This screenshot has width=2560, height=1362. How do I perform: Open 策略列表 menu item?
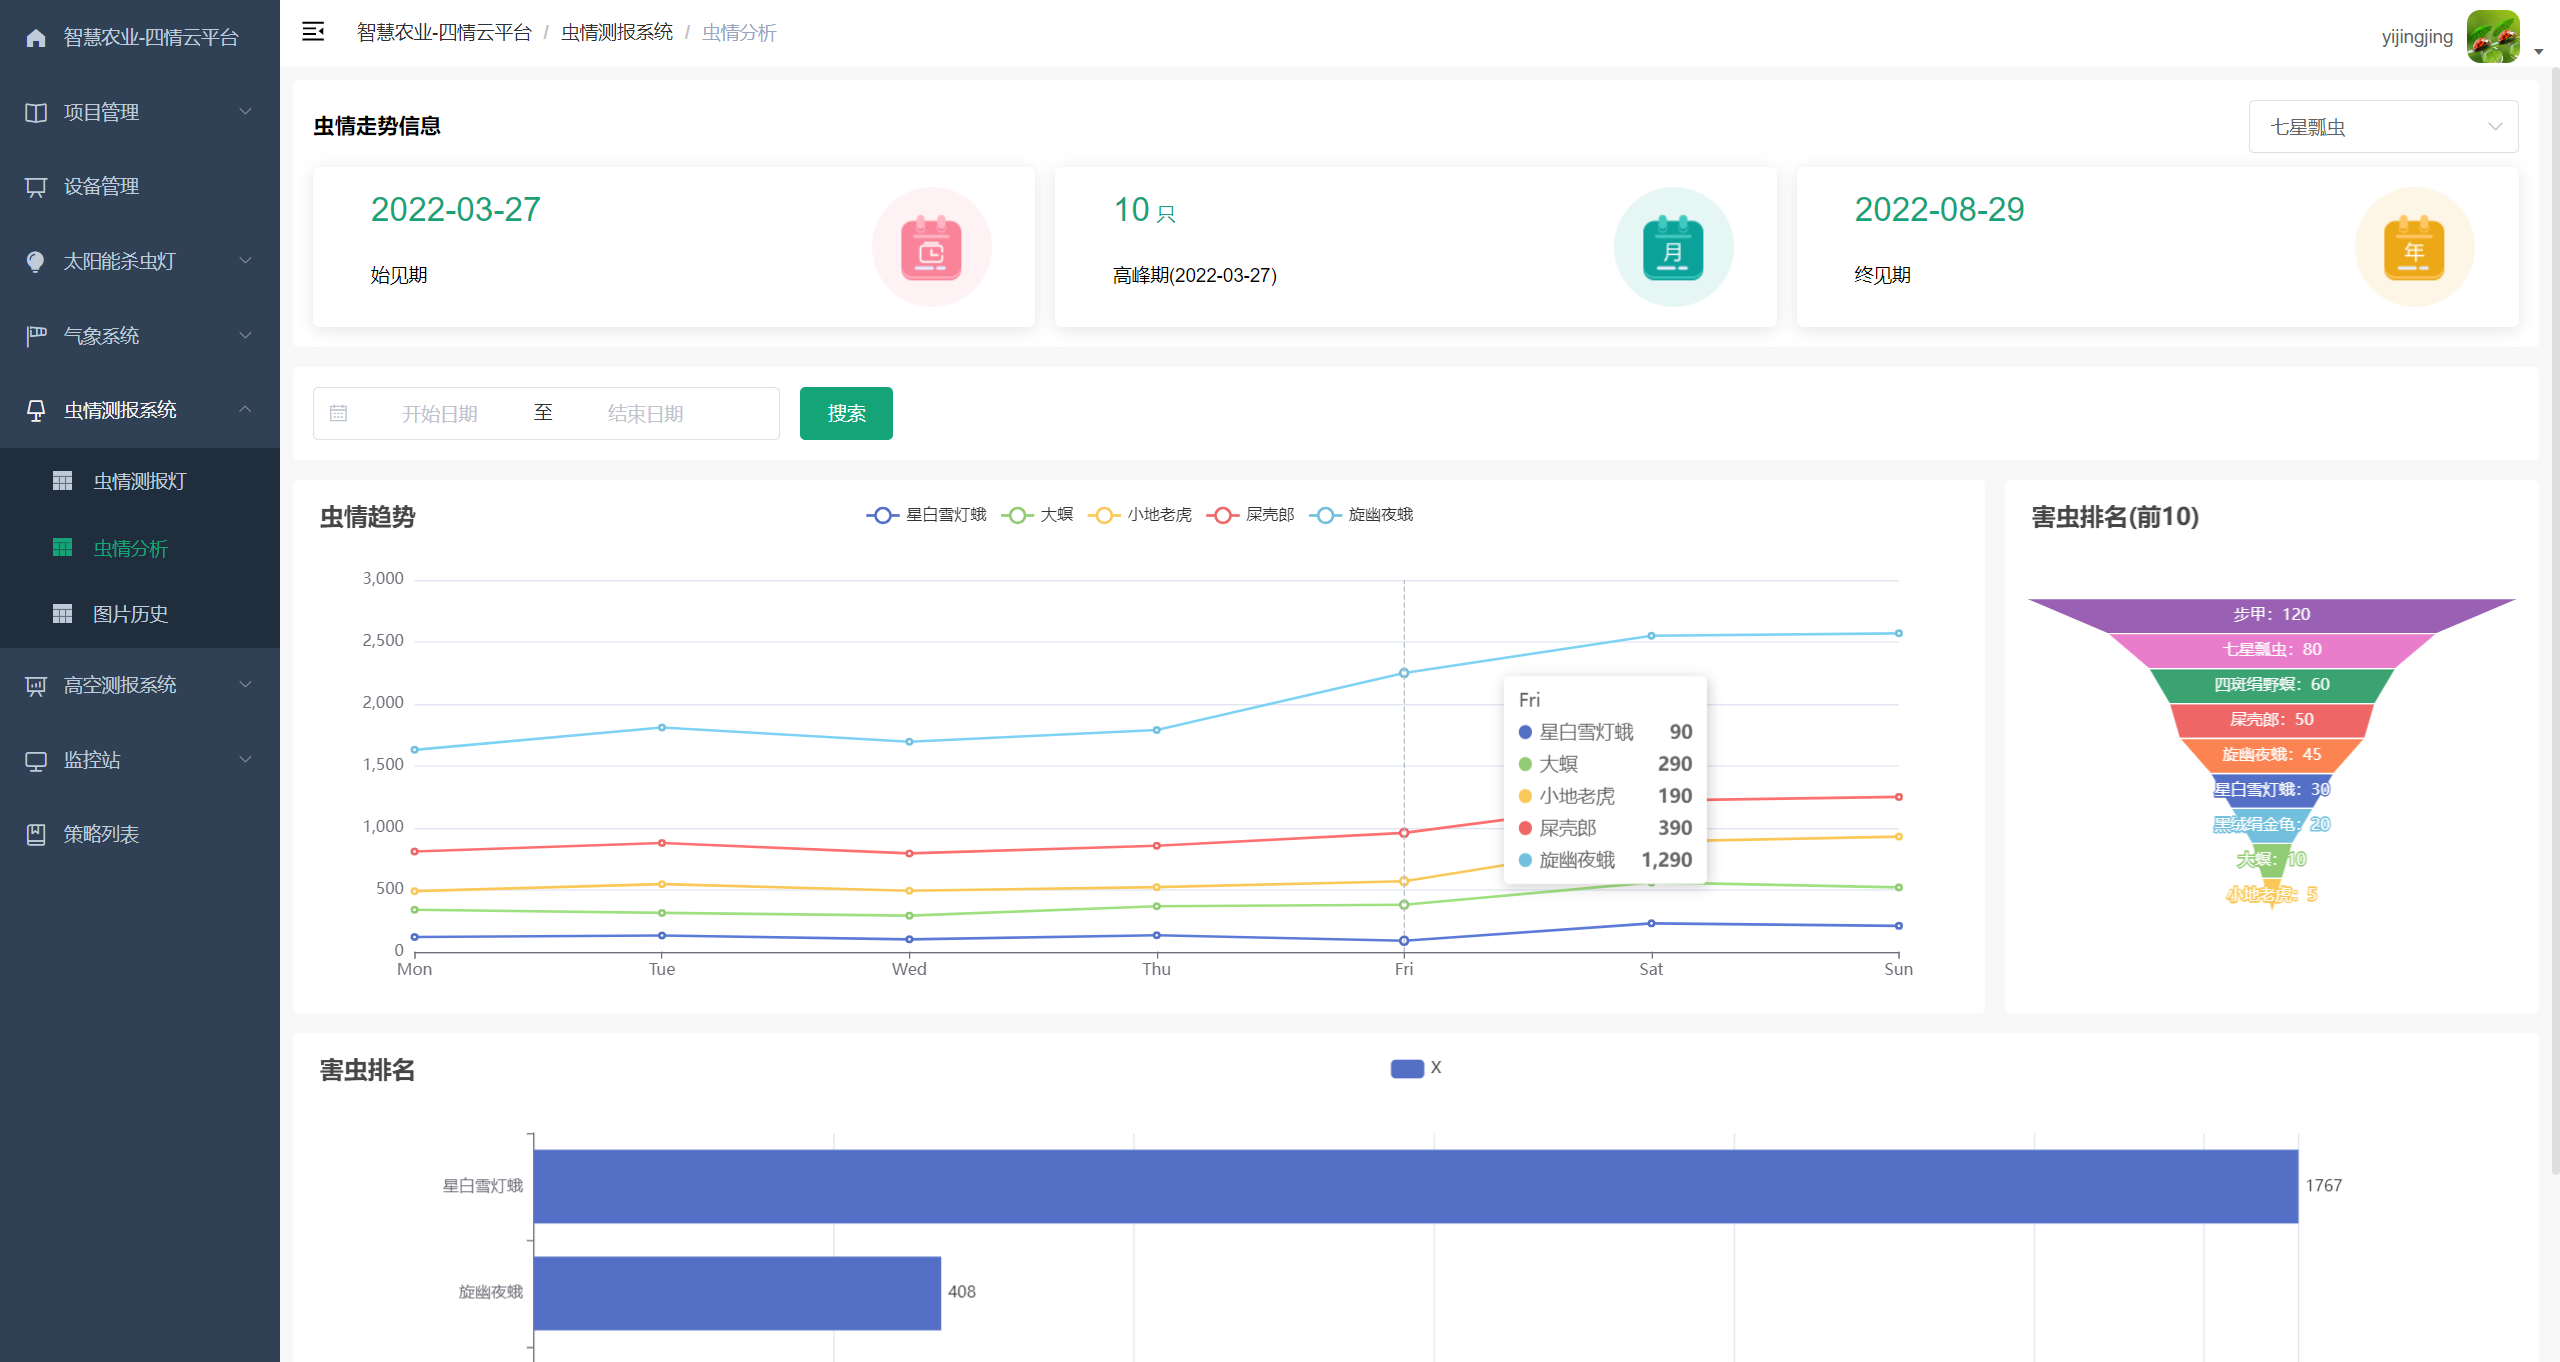(140, 835)
